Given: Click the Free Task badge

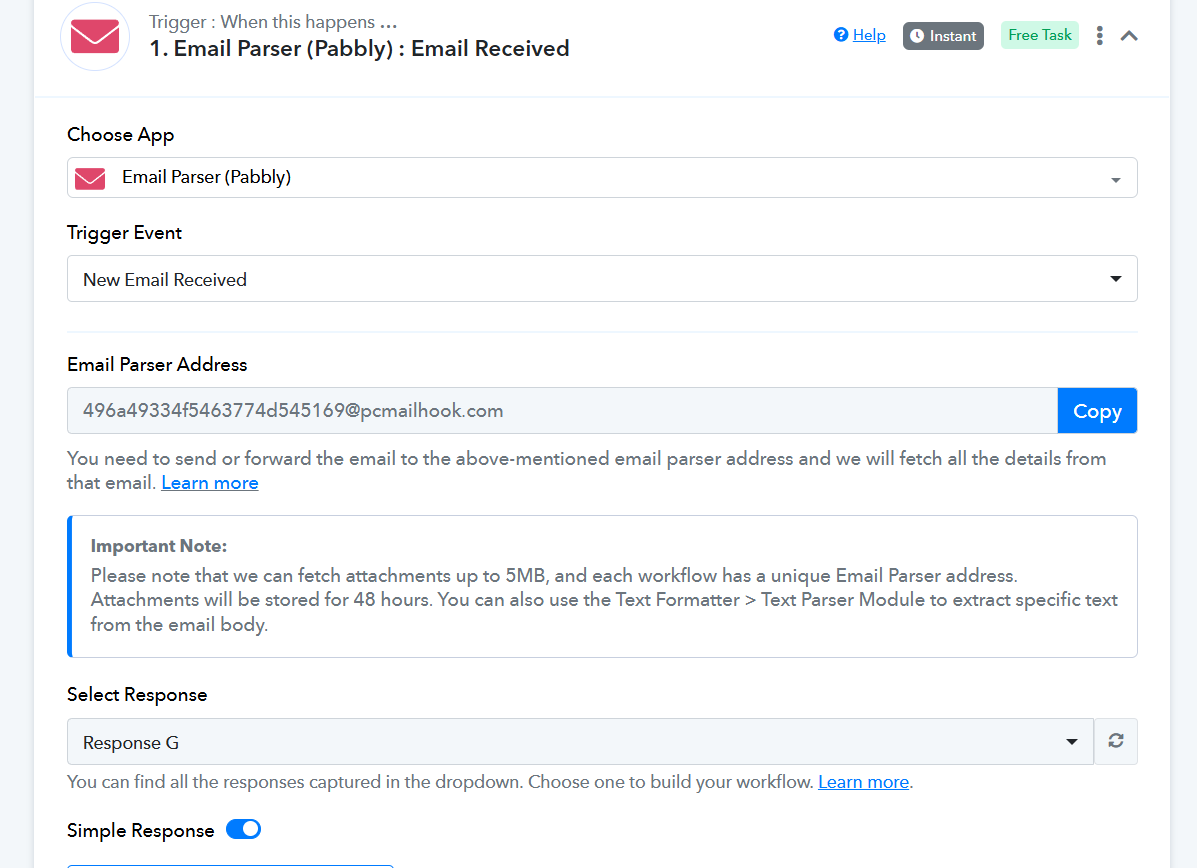Looking at the screenshot, I should pyautogui.click(x=1040, y=35).
